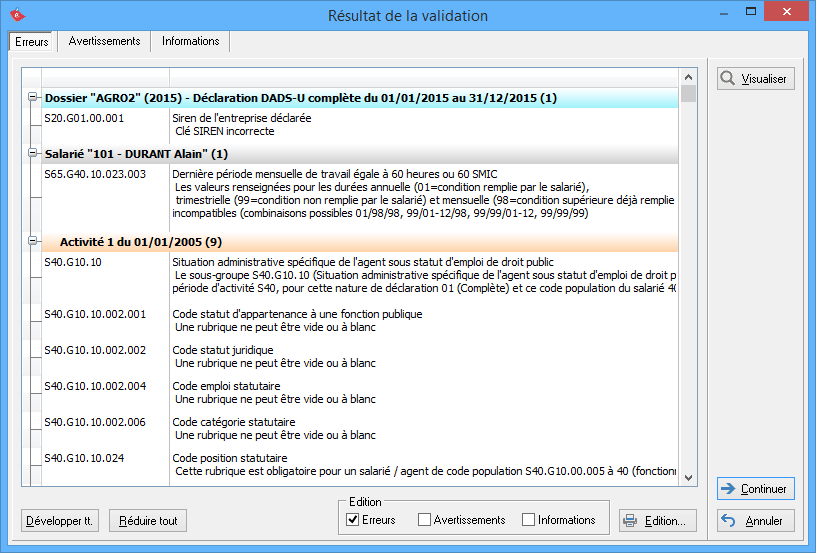
Task: Open the Informations tab
Action: coord(190,41)
